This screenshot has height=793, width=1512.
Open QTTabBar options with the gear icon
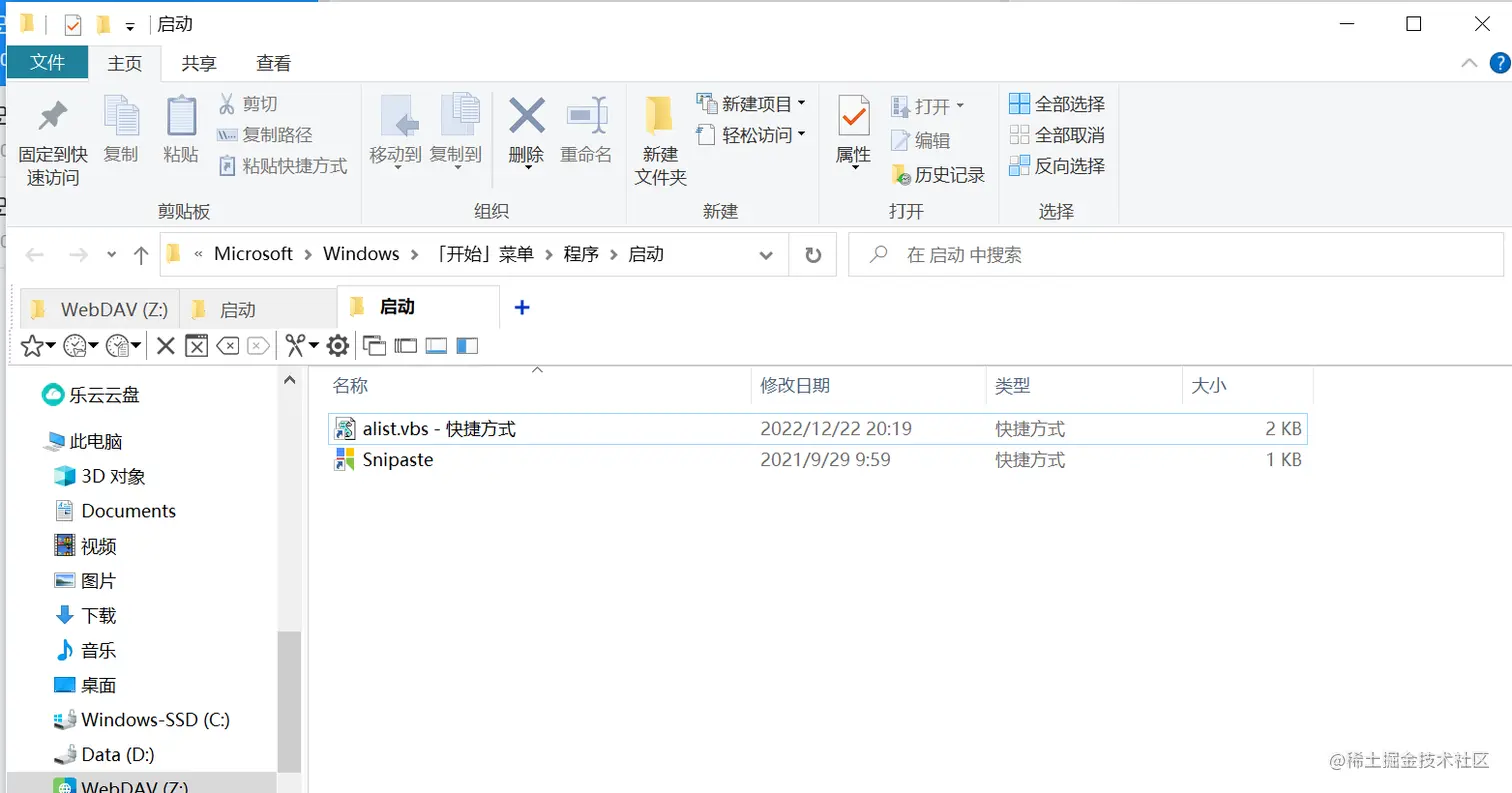pos(336,345)
